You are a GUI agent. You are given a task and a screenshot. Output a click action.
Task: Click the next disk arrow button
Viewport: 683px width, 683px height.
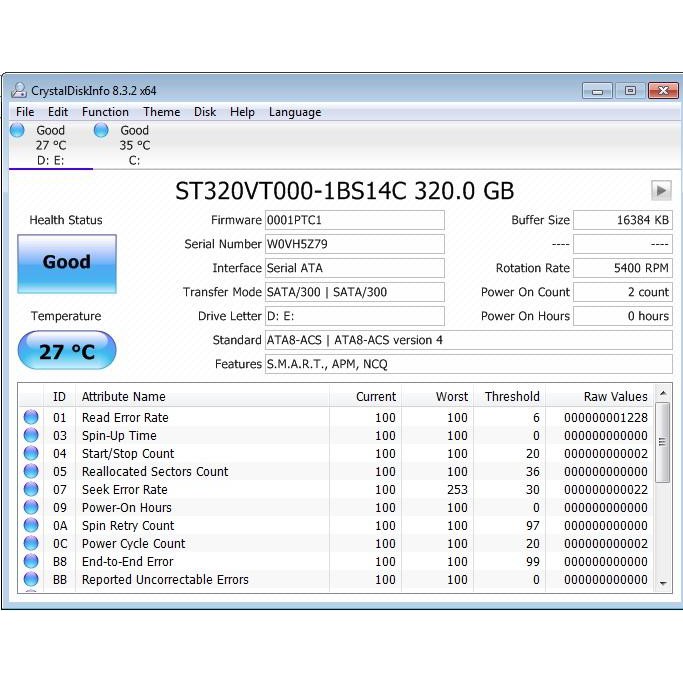660,190
